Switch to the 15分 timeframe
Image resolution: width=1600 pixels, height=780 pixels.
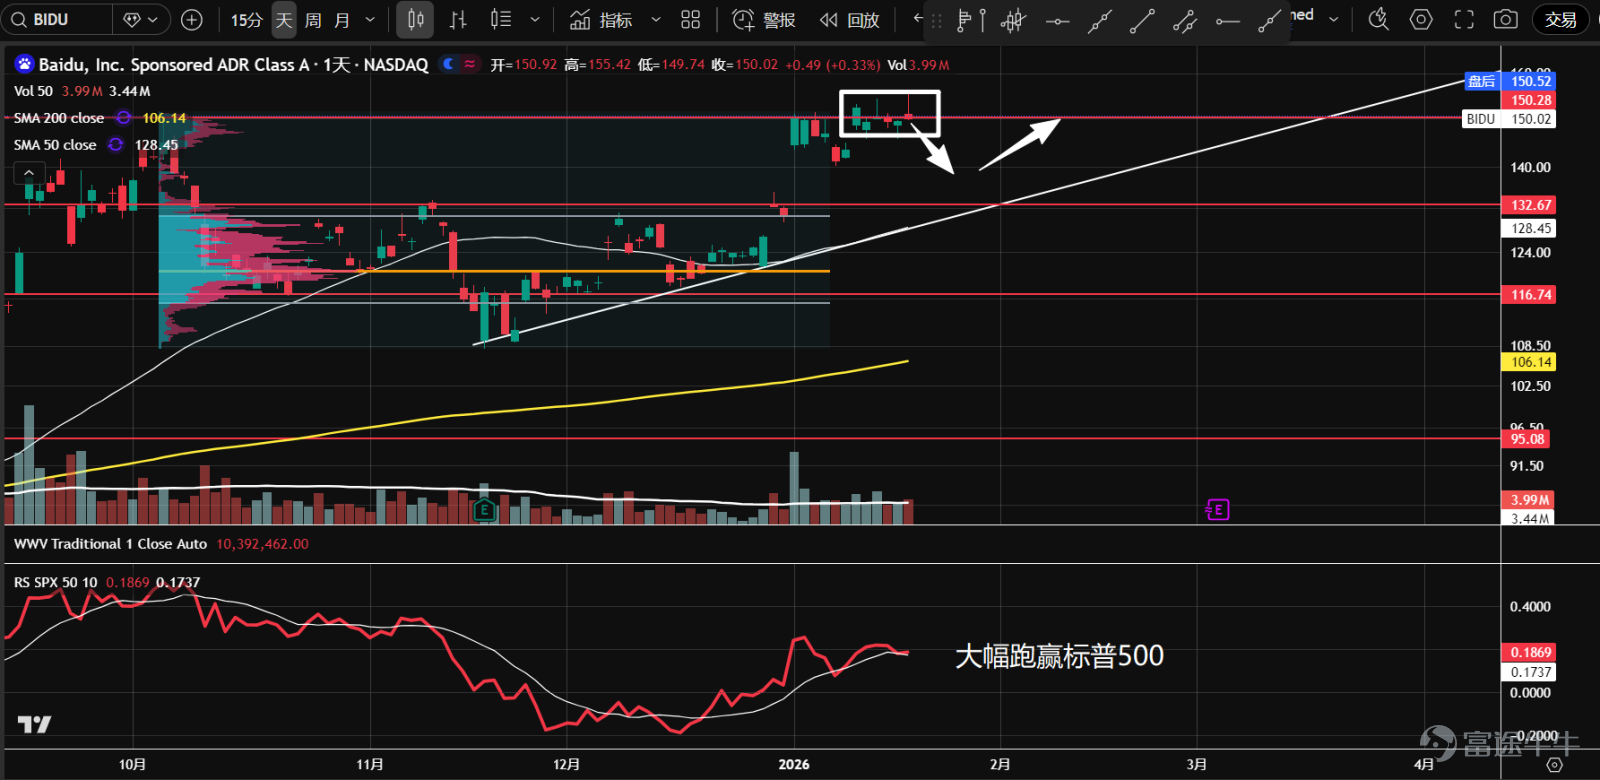coord(247,19)
